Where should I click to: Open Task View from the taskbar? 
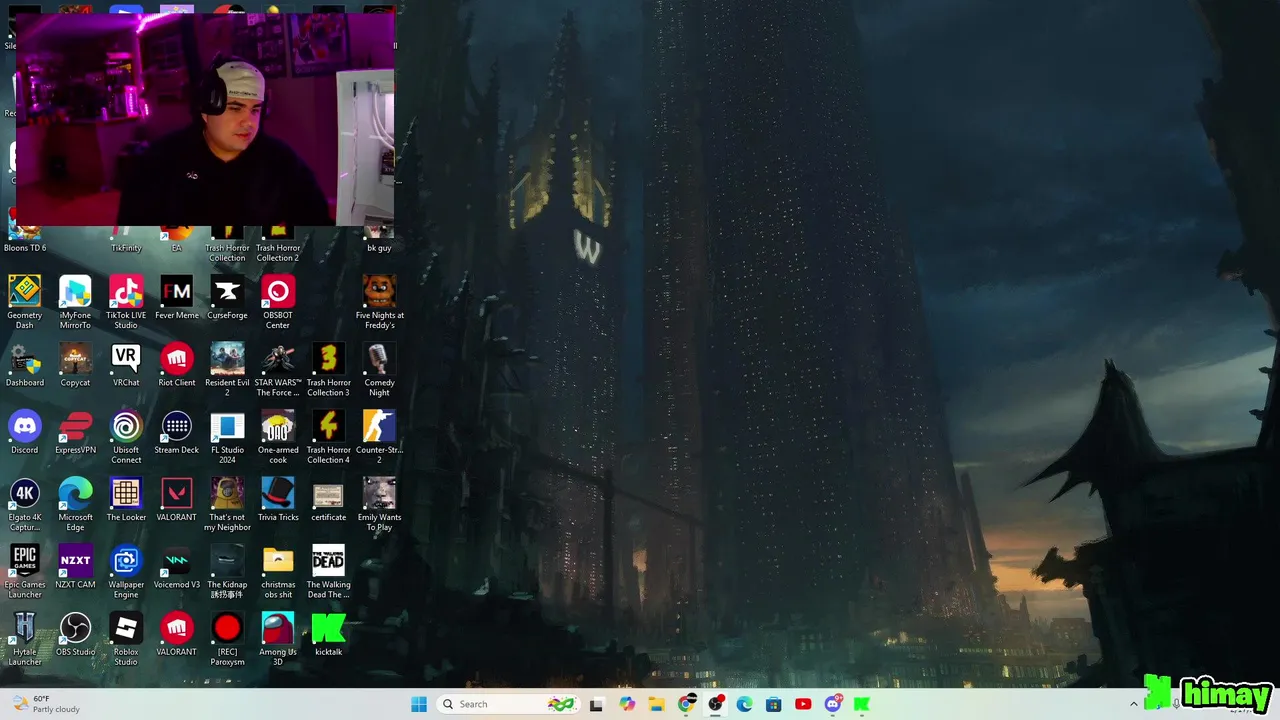pyautogui.click(x=596, y=704)
